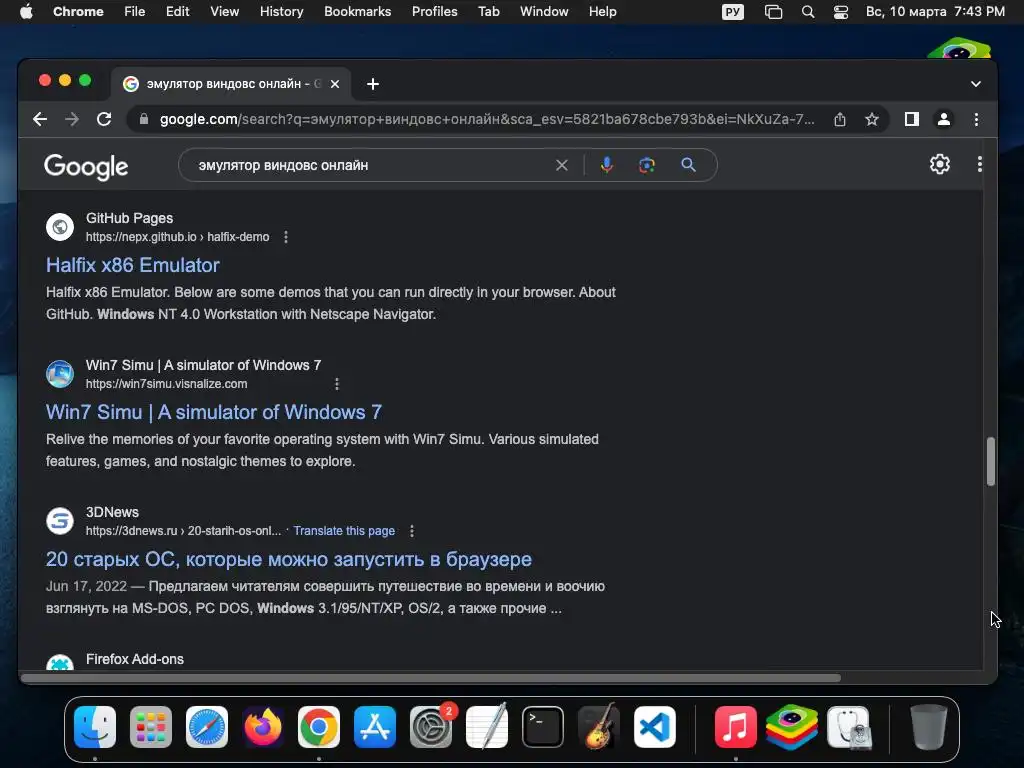This screenshot has width=1024, height=768.
Task: Open GarageBand from the Dock
Action: coord(599,727)
